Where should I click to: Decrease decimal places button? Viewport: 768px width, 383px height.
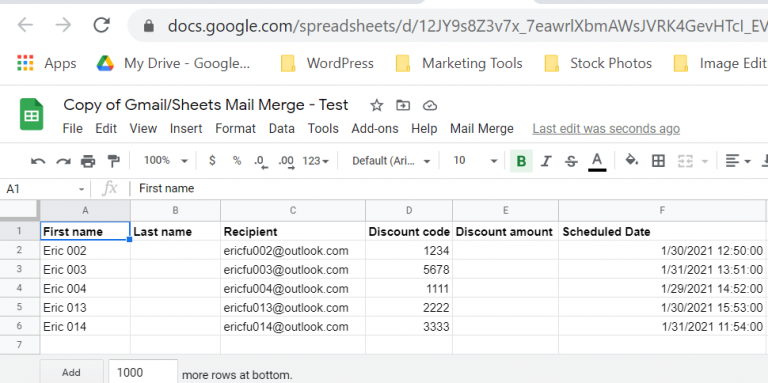(262, 162)
